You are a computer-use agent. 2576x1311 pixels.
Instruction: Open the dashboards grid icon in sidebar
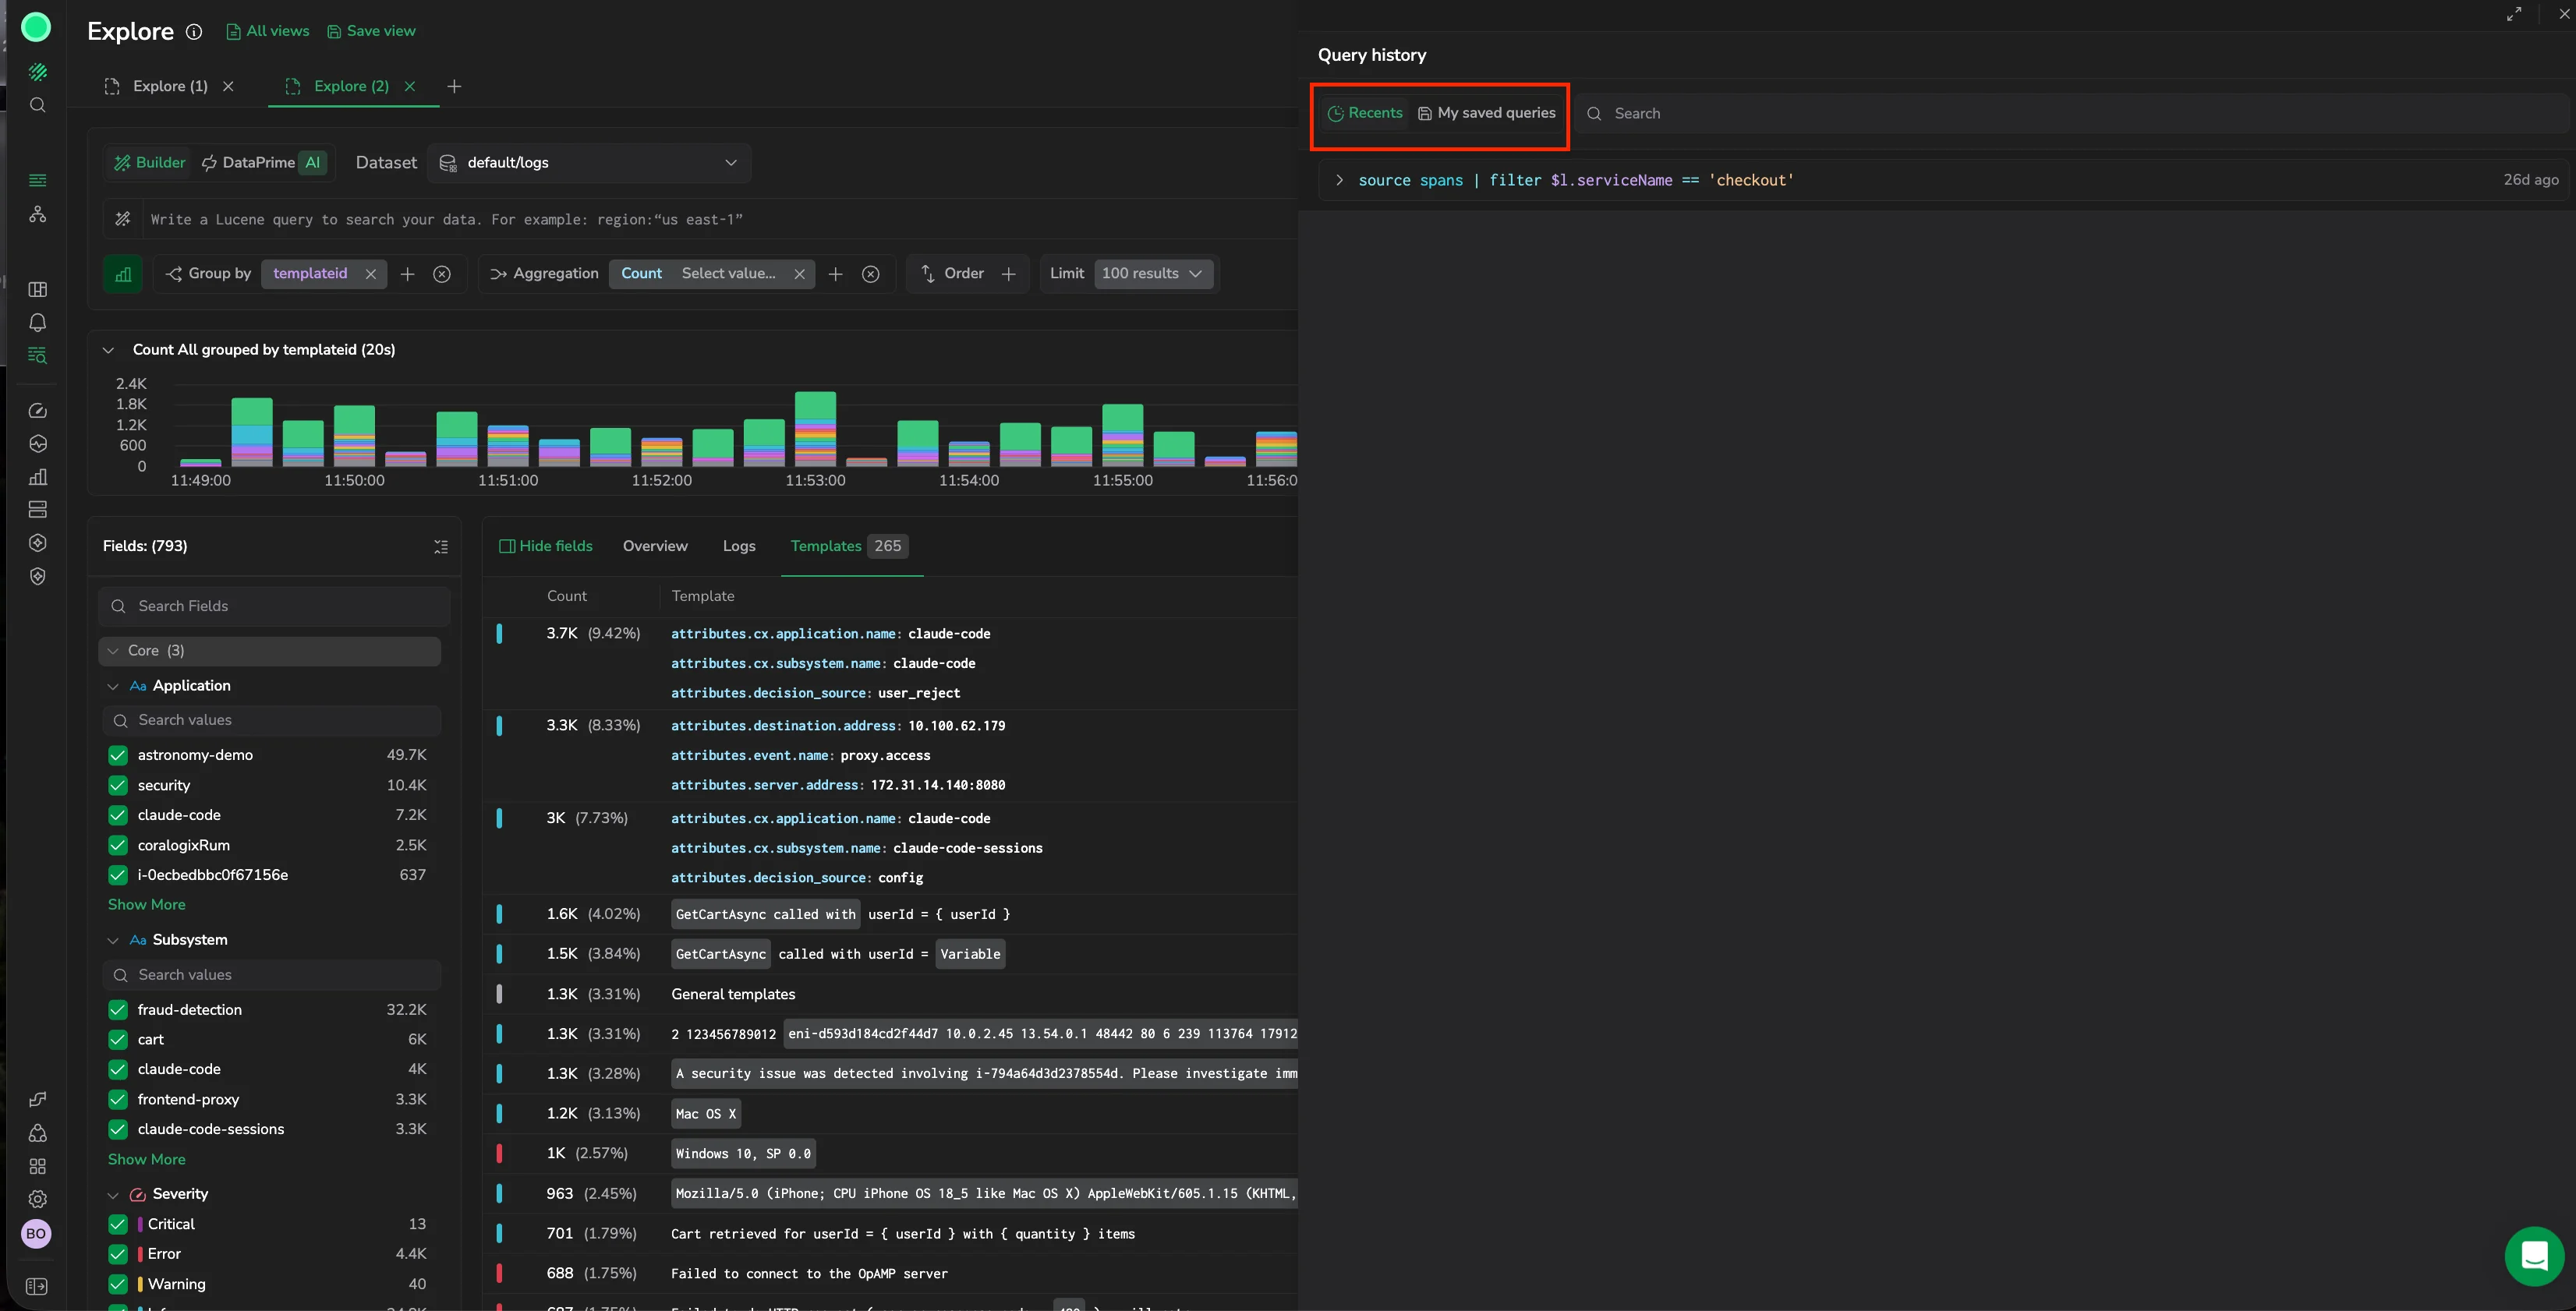coord(37,289)
